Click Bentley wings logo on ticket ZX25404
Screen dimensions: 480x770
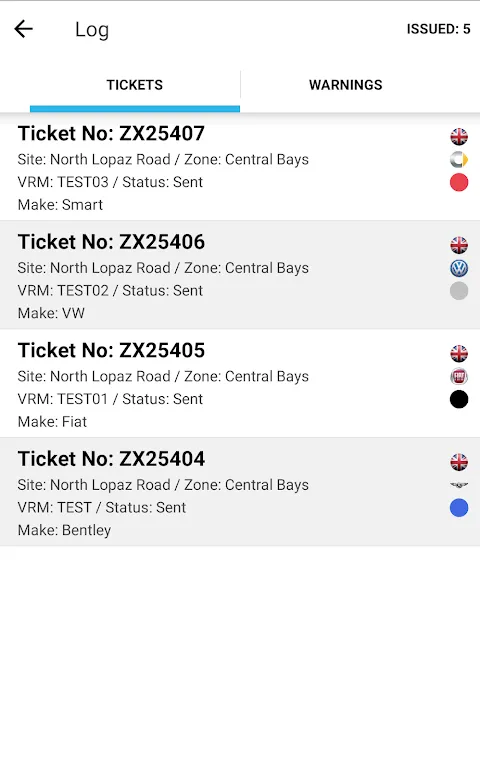[x=459, y=485]
